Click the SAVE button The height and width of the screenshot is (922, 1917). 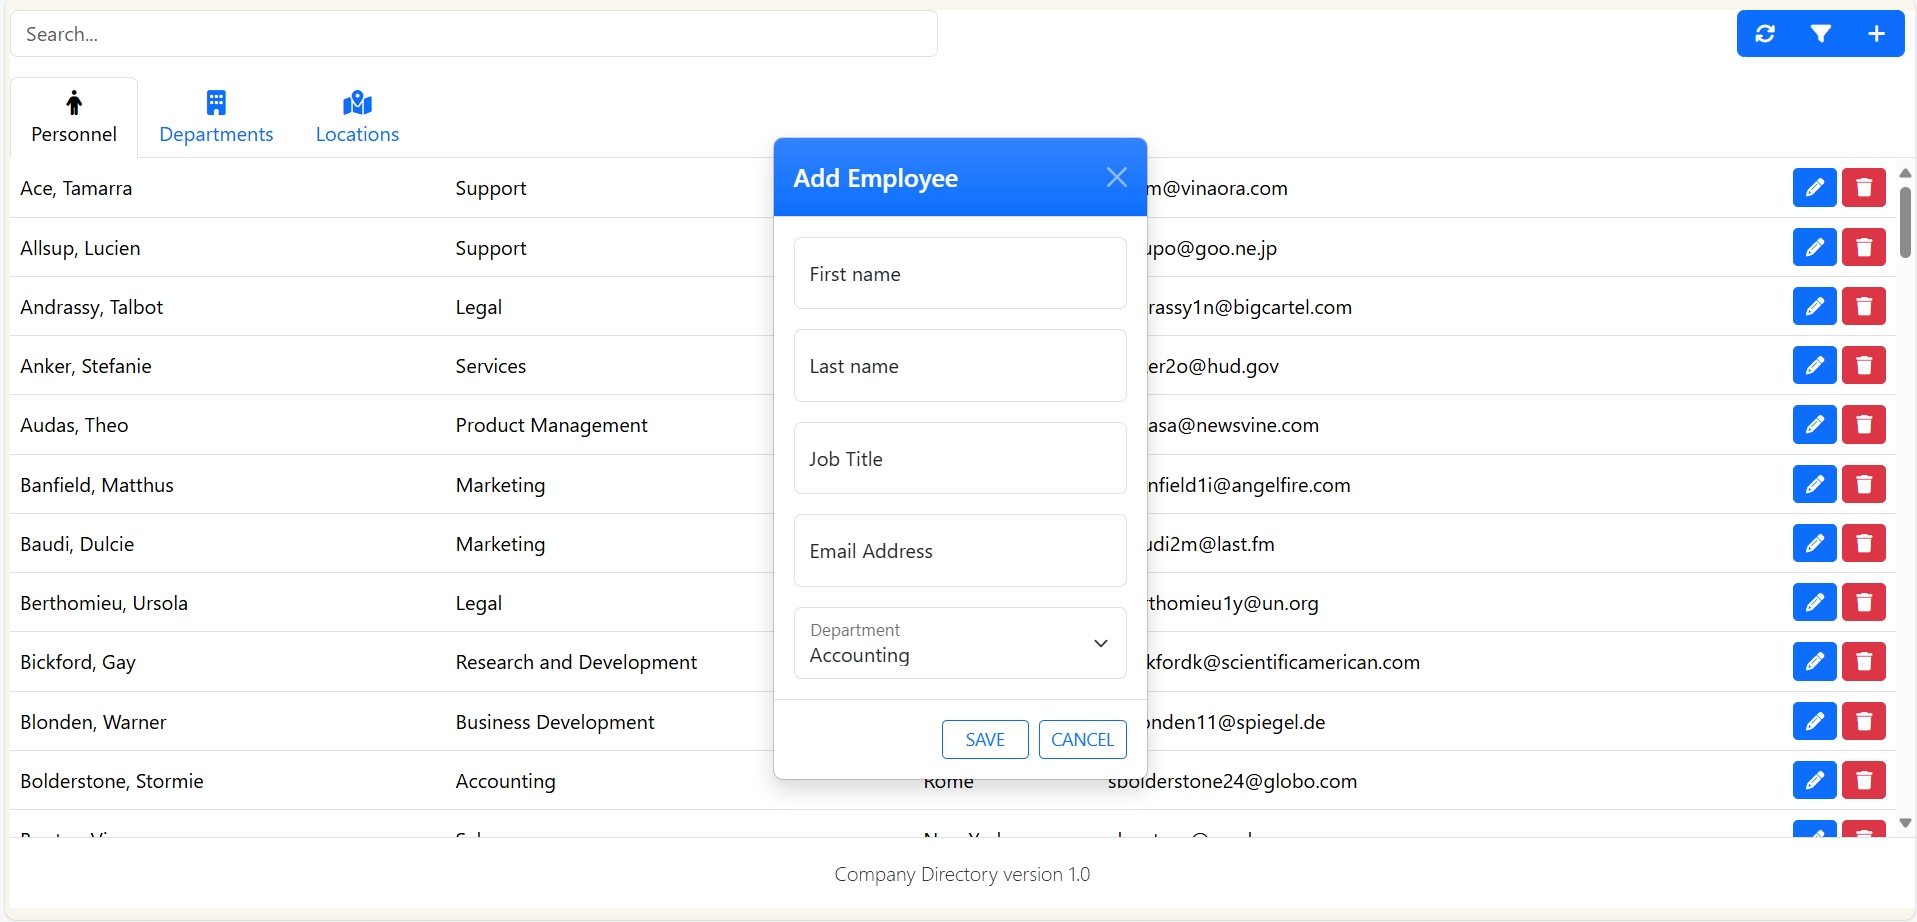click(x=984, y=739)
